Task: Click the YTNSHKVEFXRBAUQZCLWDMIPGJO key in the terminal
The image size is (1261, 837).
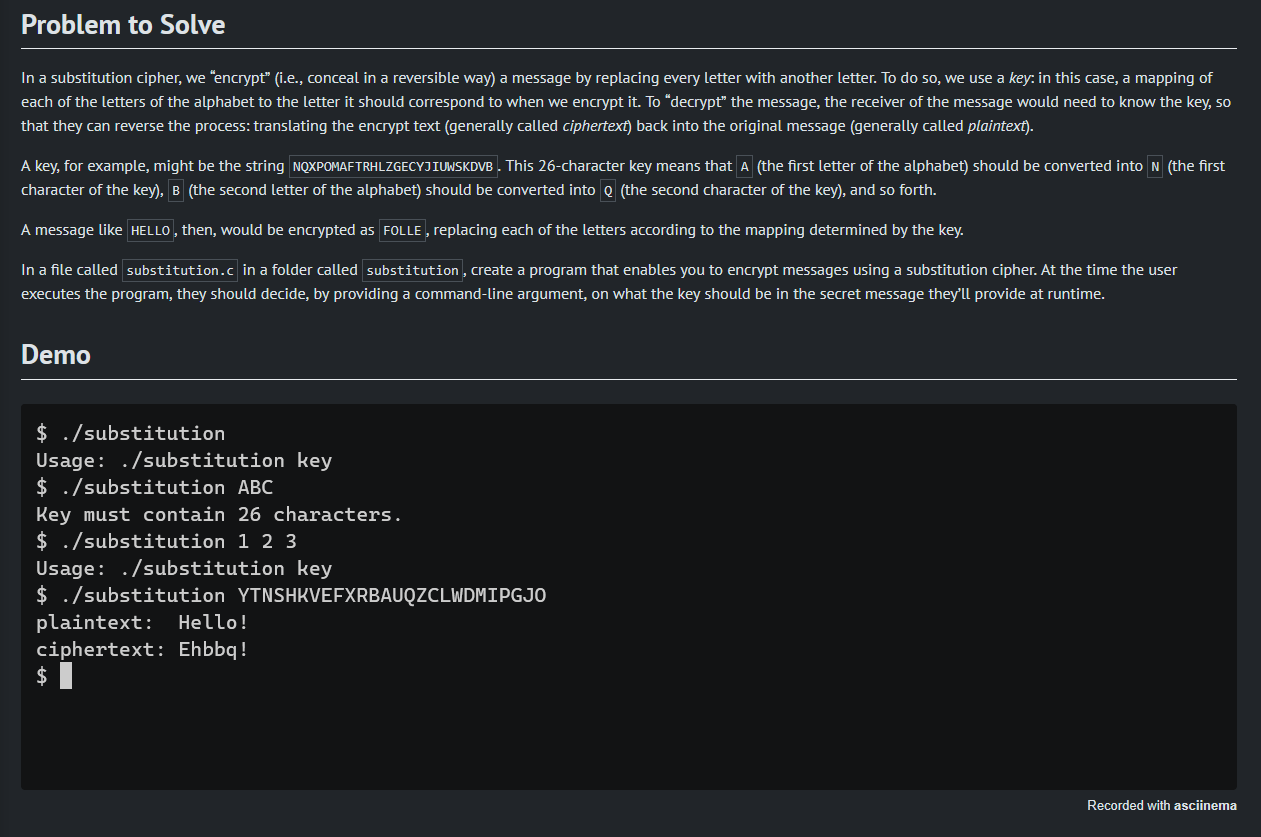Action: coord(392,596)
